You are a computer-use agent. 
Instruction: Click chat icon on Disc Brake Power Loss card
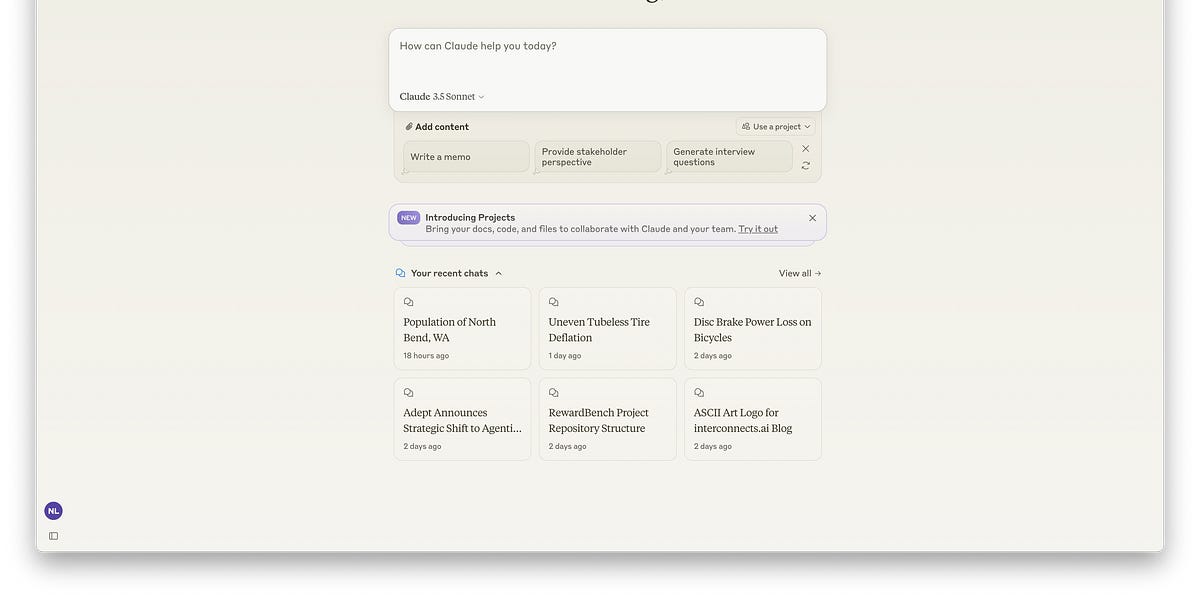tap(699, 302)
